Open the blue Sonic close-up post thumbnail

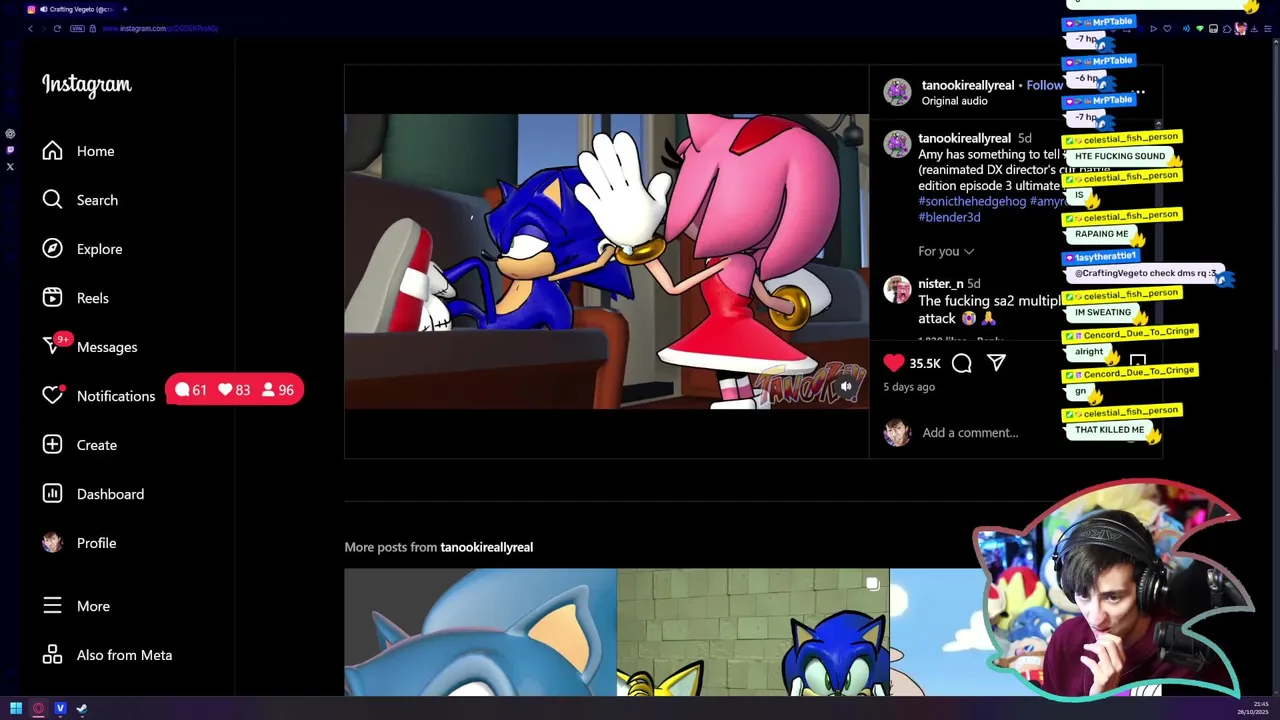point(480,632)
